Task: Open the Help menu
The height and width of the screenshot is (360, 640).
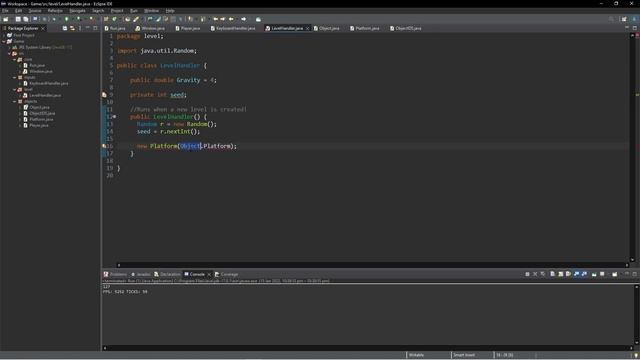Action: pos(170,11)
